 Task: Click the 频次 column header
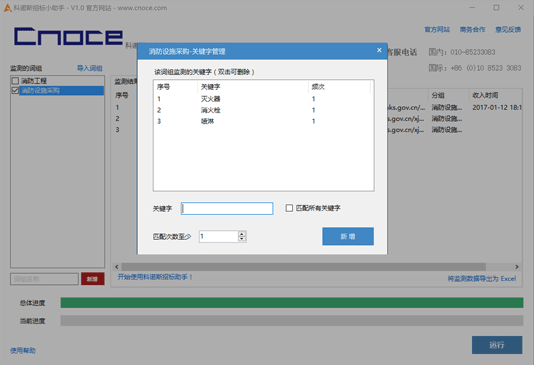click(x=339, y=87)
